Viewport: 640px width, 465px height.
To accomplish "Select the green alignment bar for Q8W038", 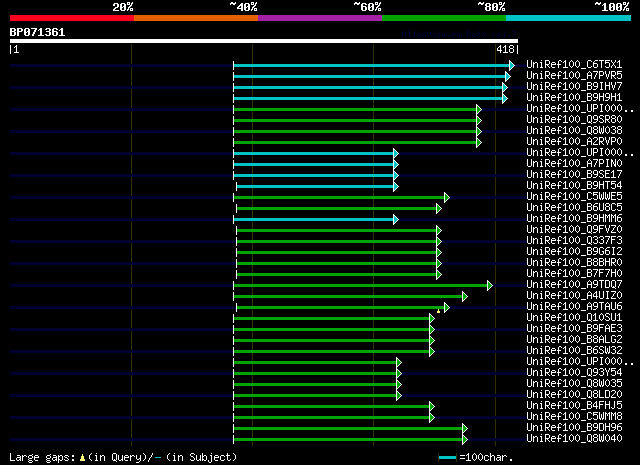I will [x=355, y=131].
